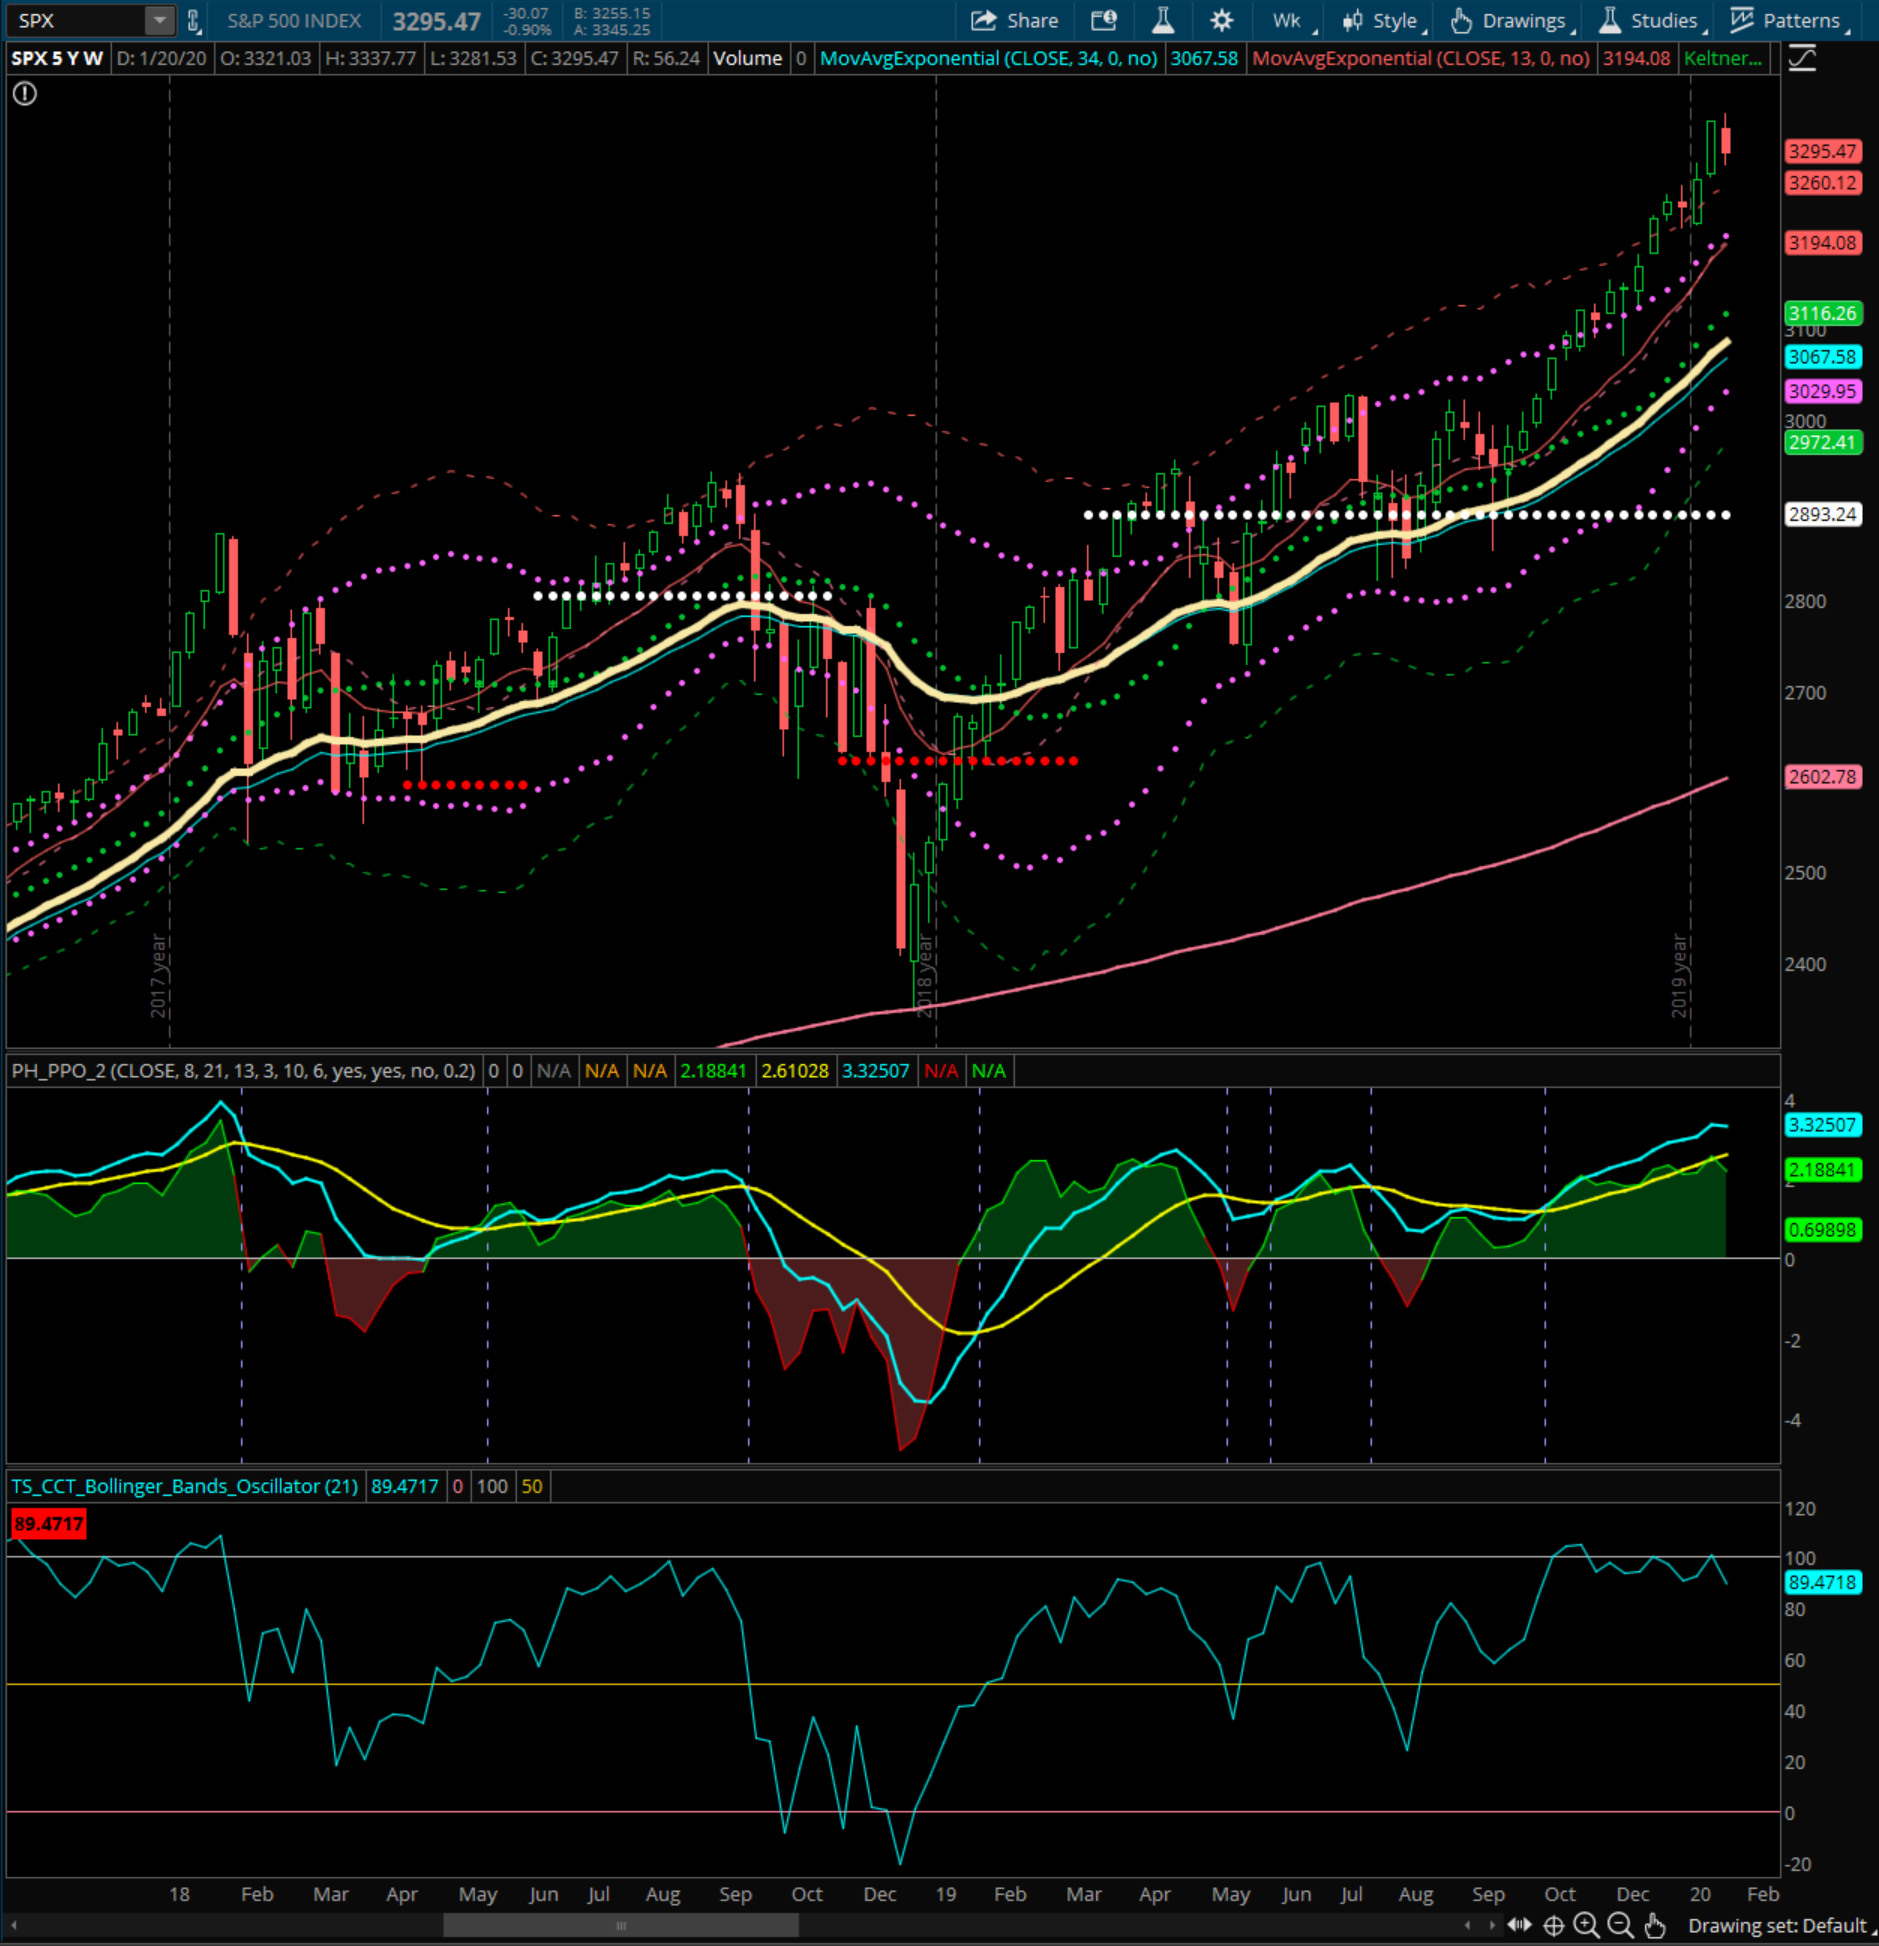The image size is (1879, 1946).
Task: Click the PH_PPO_2 study label
Action: coord(243,1071)
